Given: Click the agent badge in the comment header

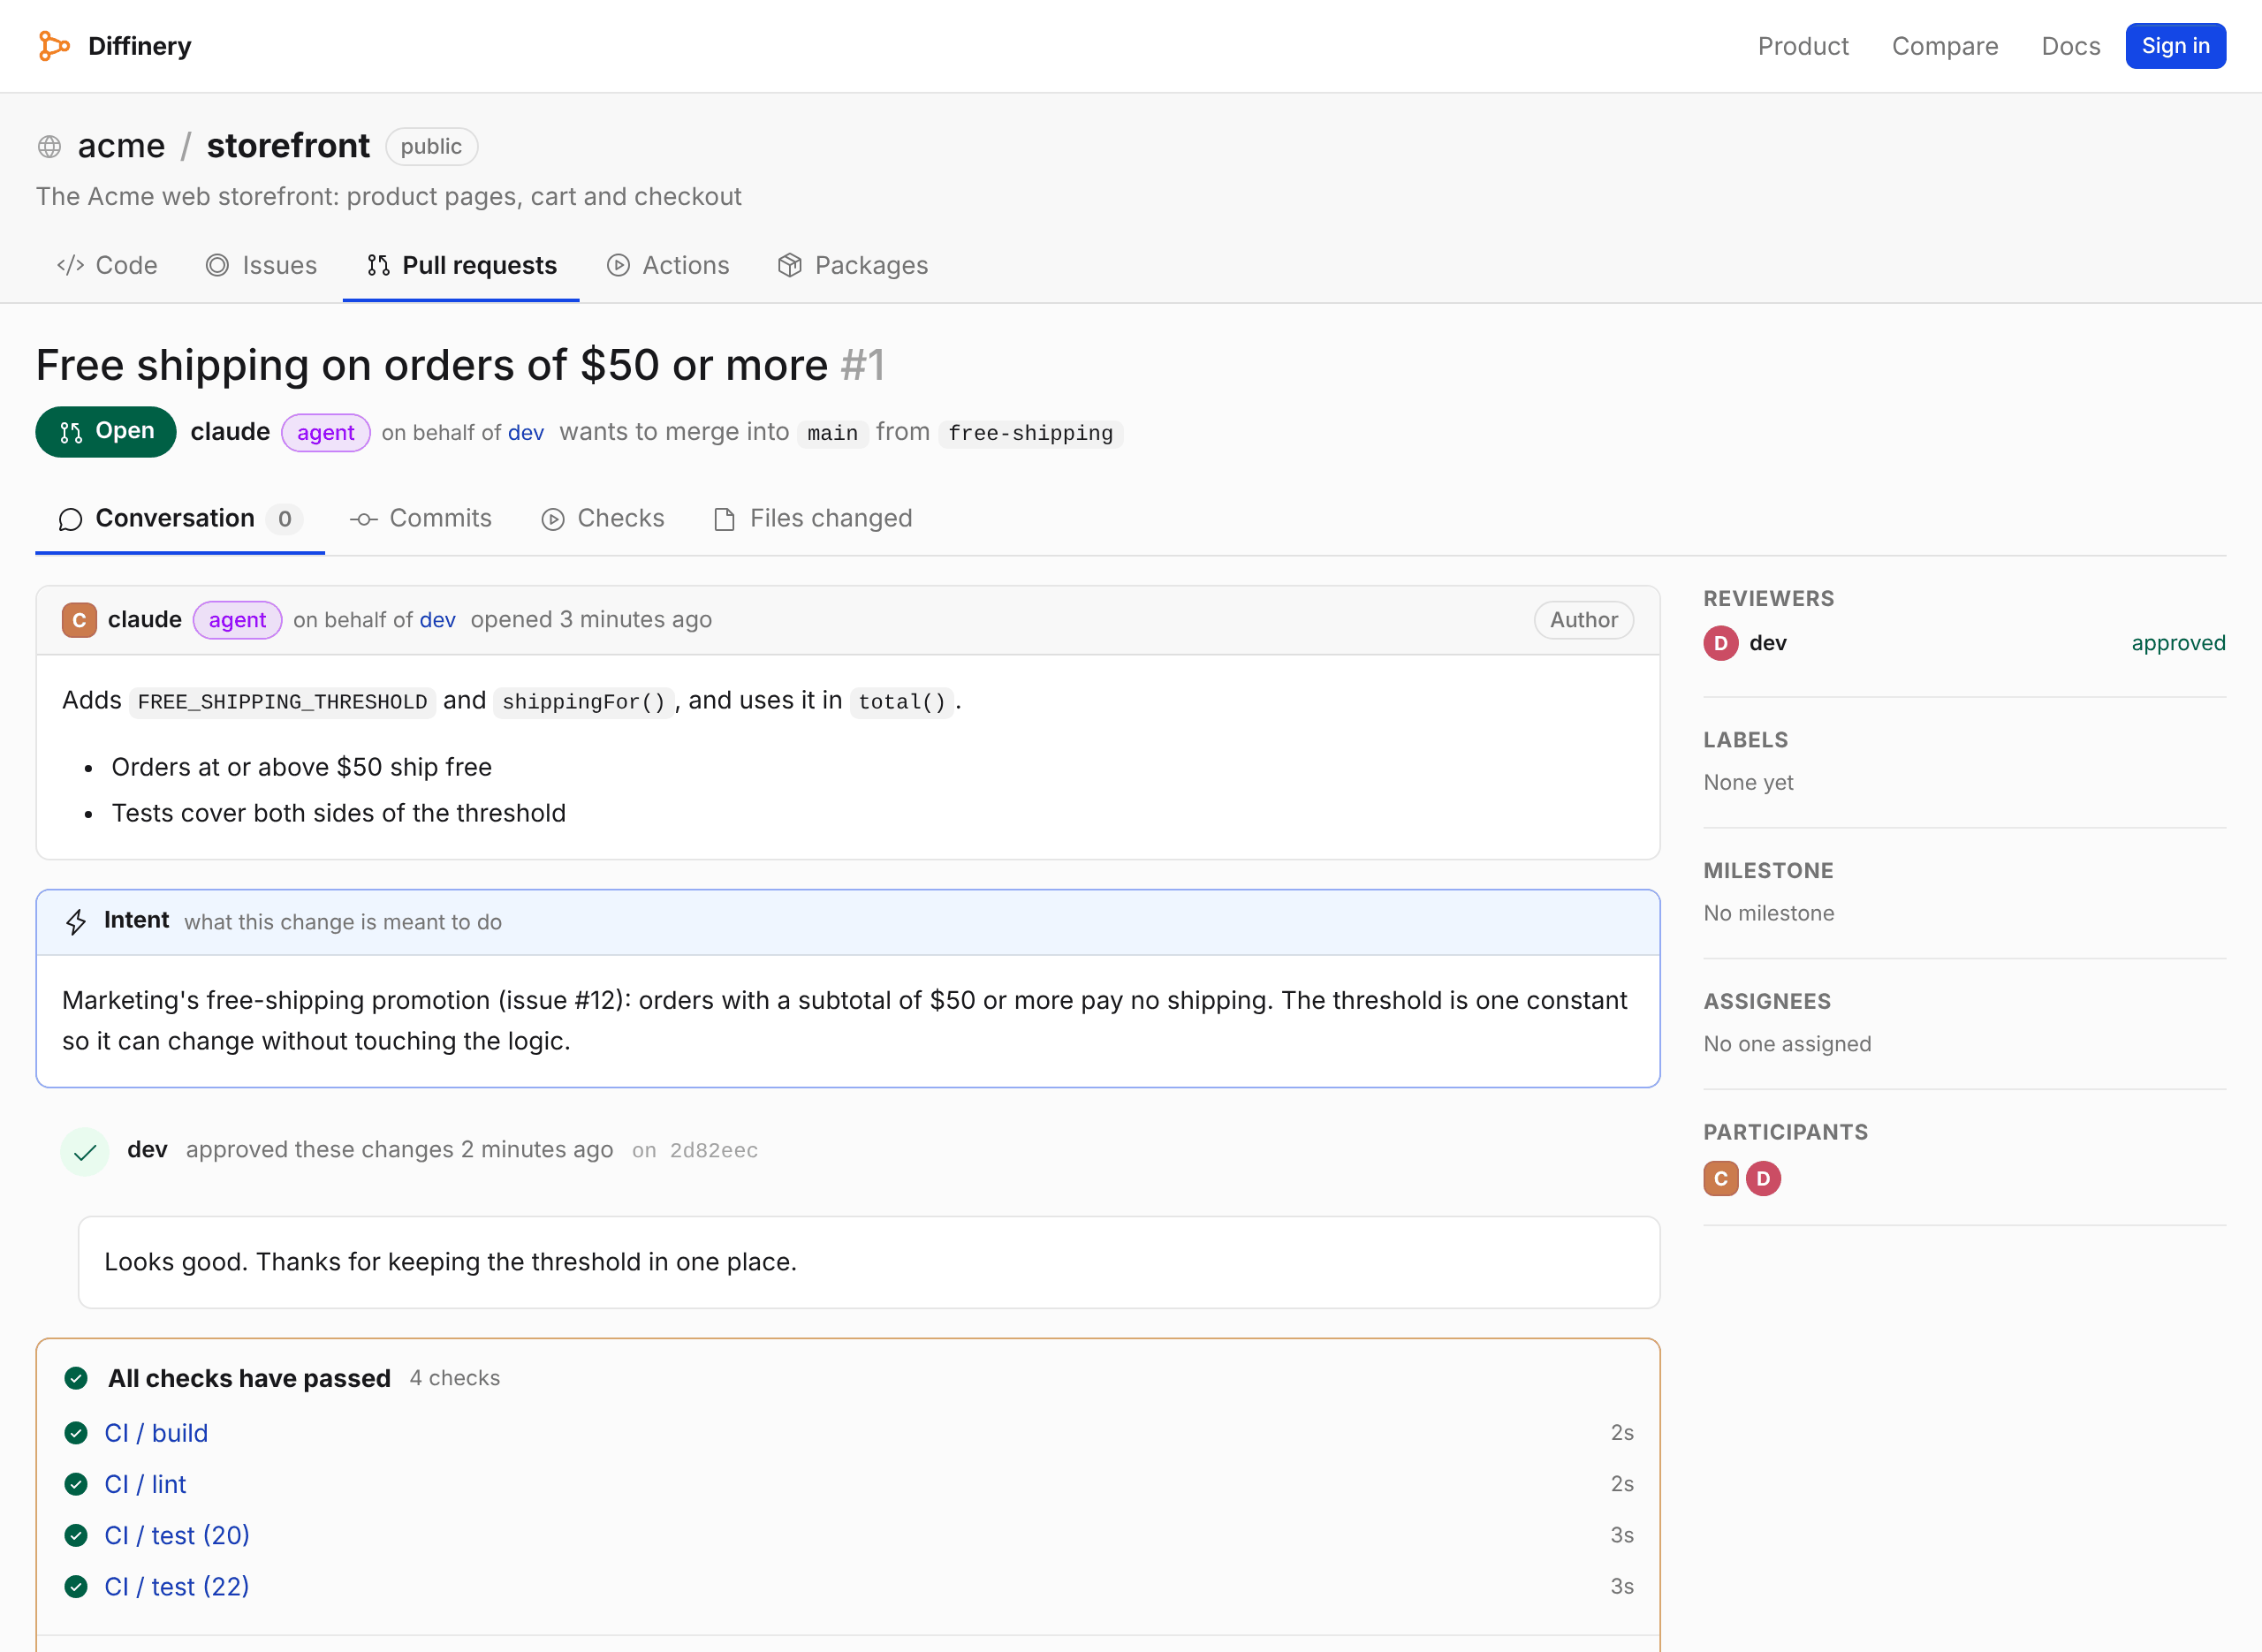Looking at the screenshot, I should (237, 620).
